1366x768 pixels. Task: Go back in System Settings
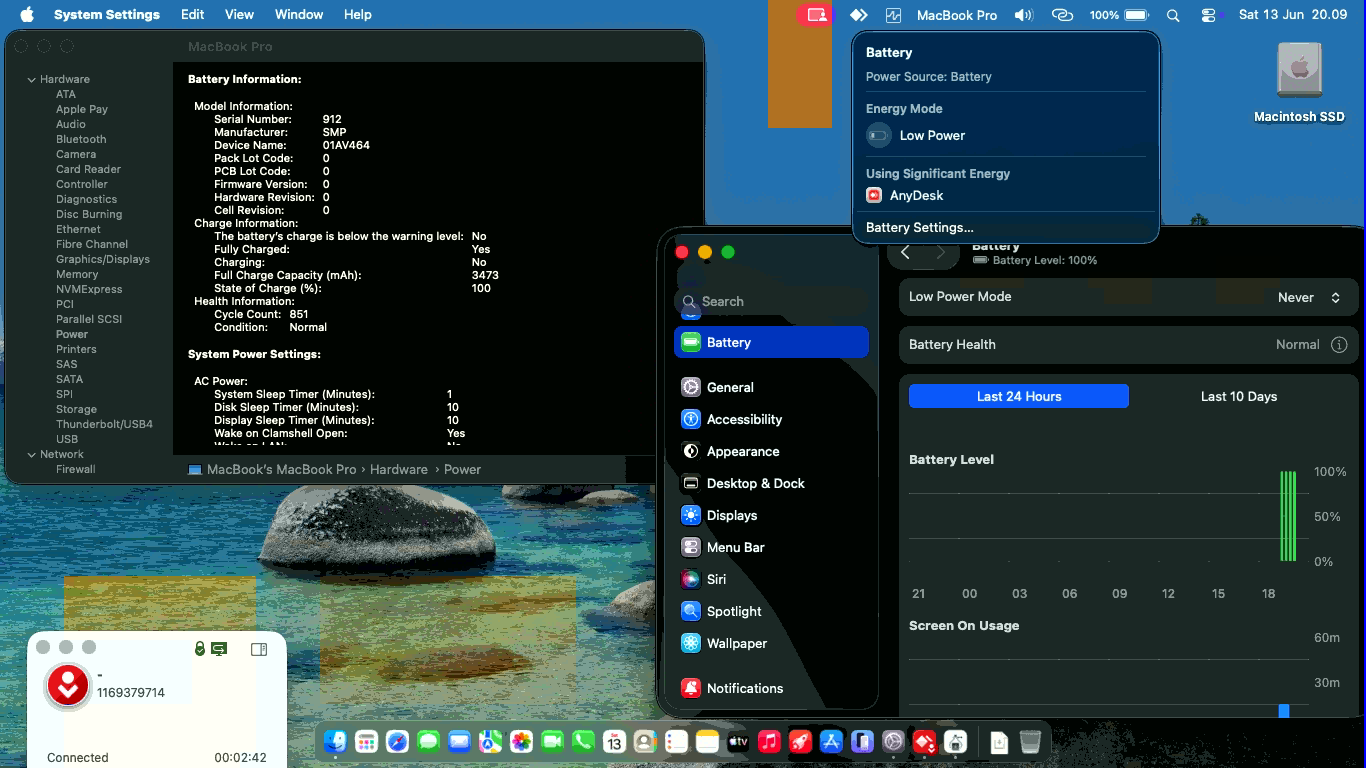click(x=905, y=253)
